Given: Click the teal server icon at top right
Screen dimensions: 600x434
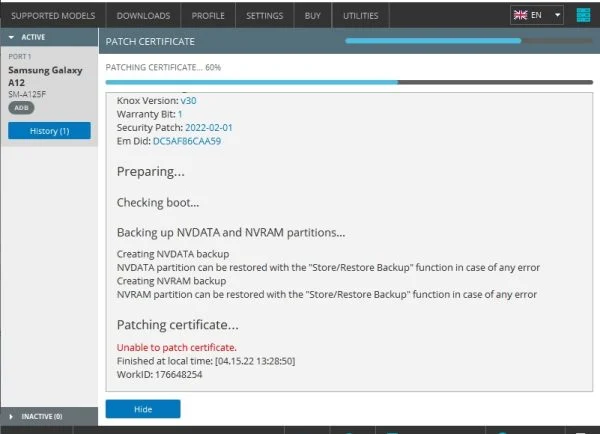Looking at the screenshot, I should click(x=584, y=15).
